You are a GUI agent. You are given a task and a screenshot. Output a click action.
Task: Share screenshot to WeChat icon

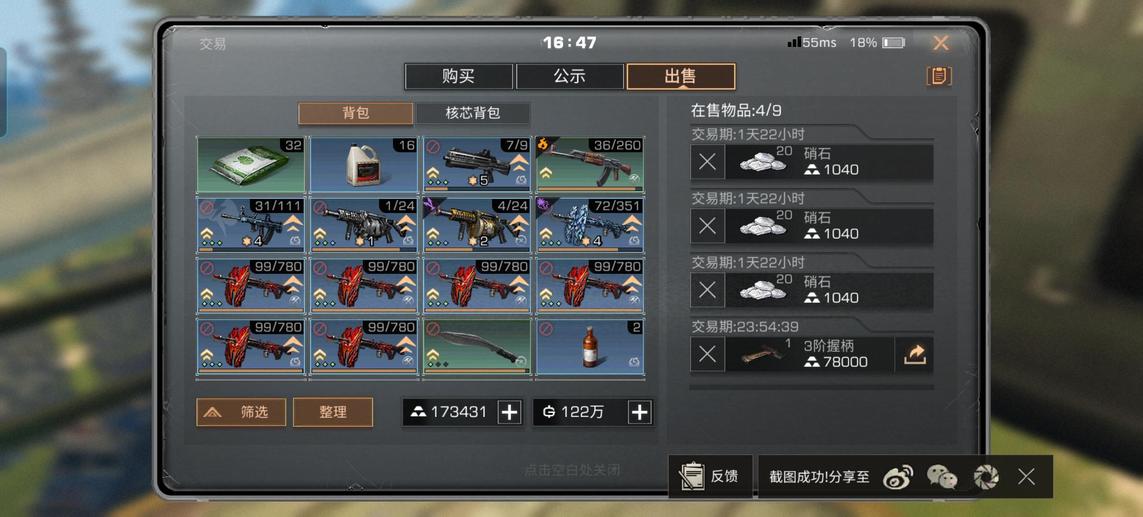click(x=942, y=478)
